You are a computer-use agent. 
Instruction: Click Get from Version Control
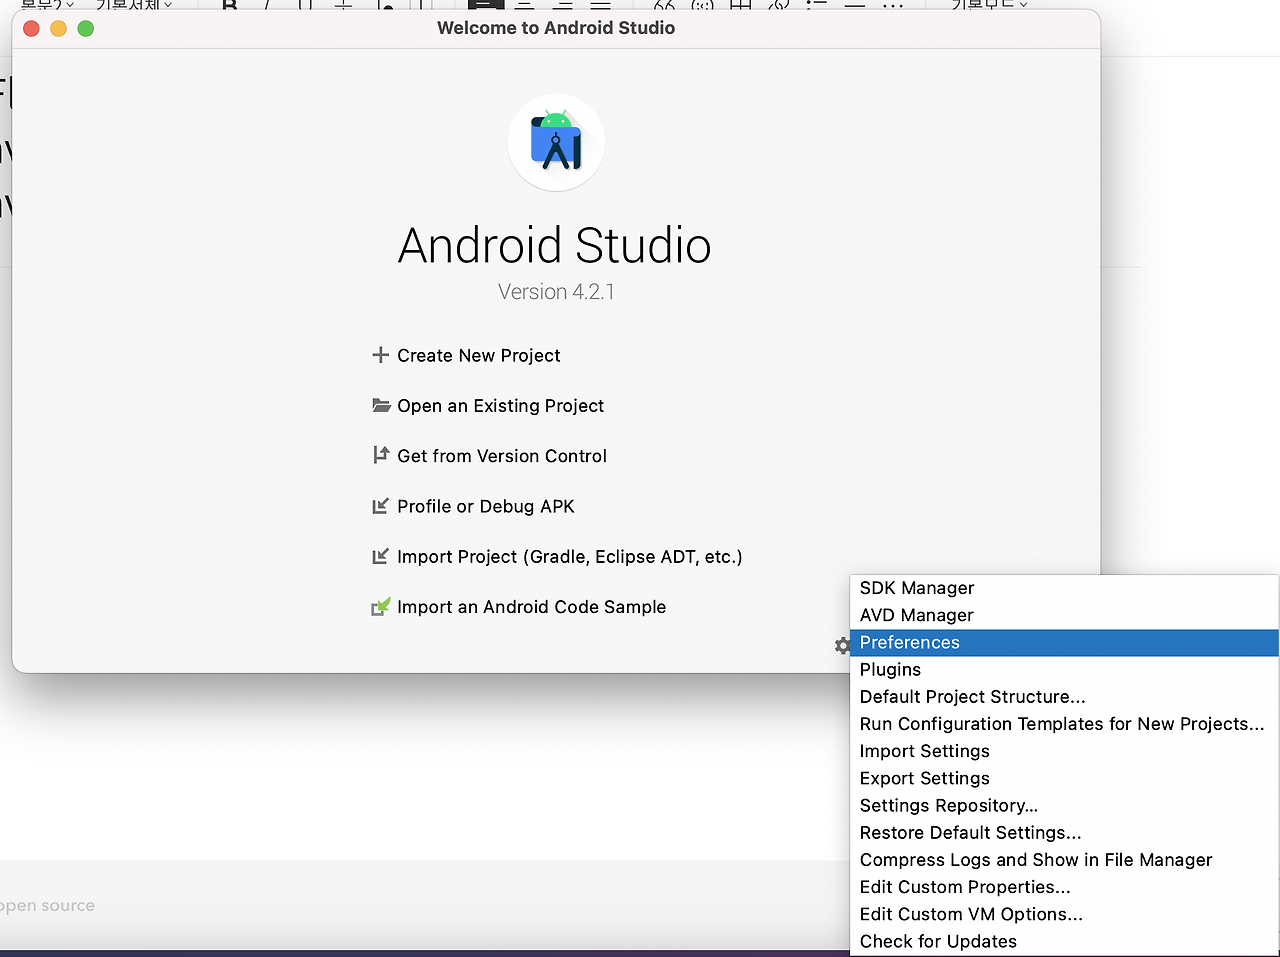pyautogui.click(x=501, y=456)
